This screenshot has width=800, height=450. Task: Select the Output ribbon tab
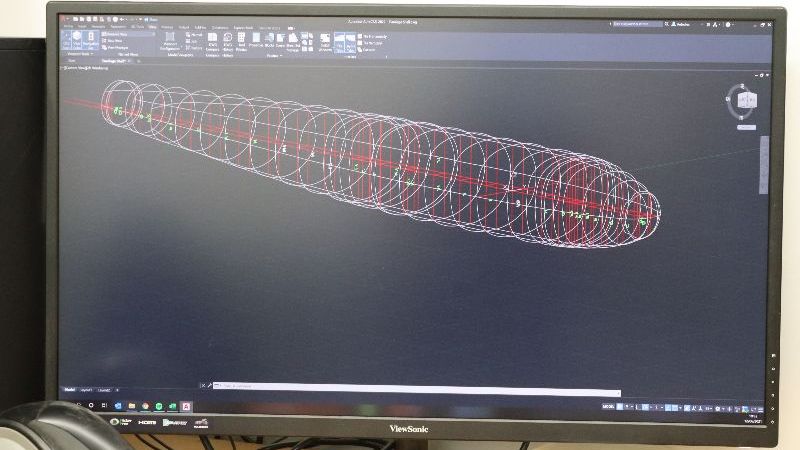click(x=184, y=27)
